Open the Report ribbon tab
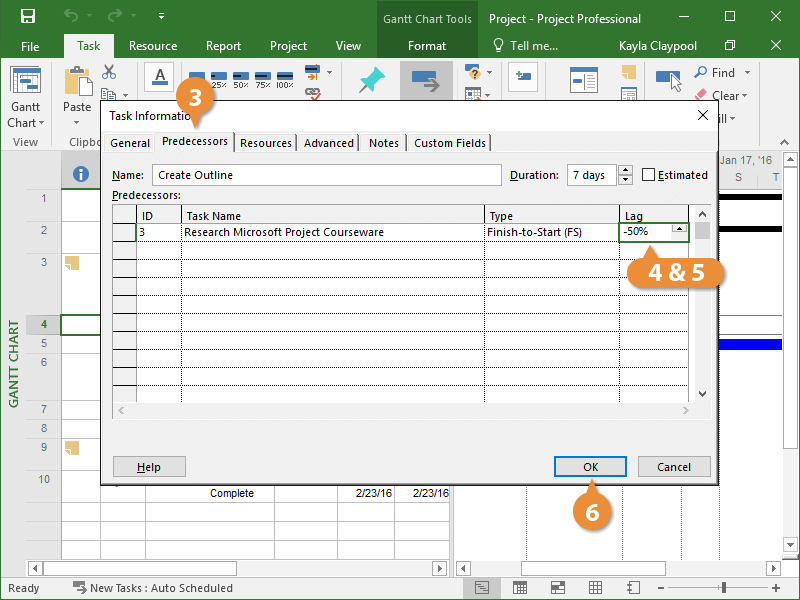Image resolution: width=800 pixels, height=600 pixels. click(223, 46)
